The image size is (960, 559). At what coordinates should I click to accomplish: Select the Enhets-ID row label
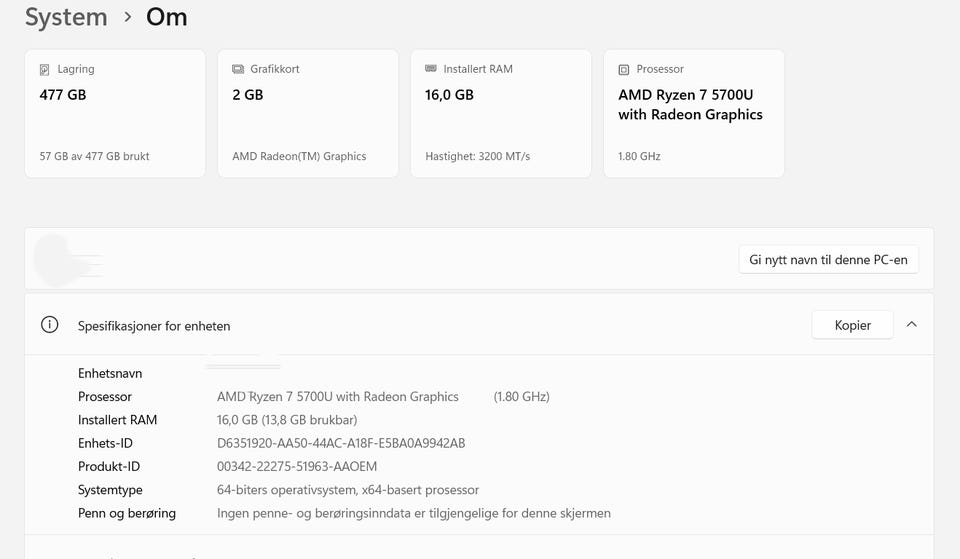pyautogui.click(x=105, y=443)
